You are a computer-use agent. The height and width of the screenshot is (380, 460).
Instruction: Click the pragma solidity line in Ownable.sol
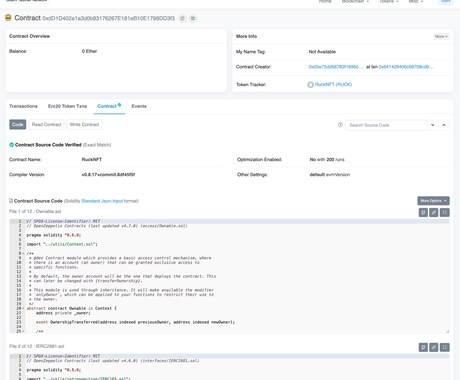(x=54, y=235)
